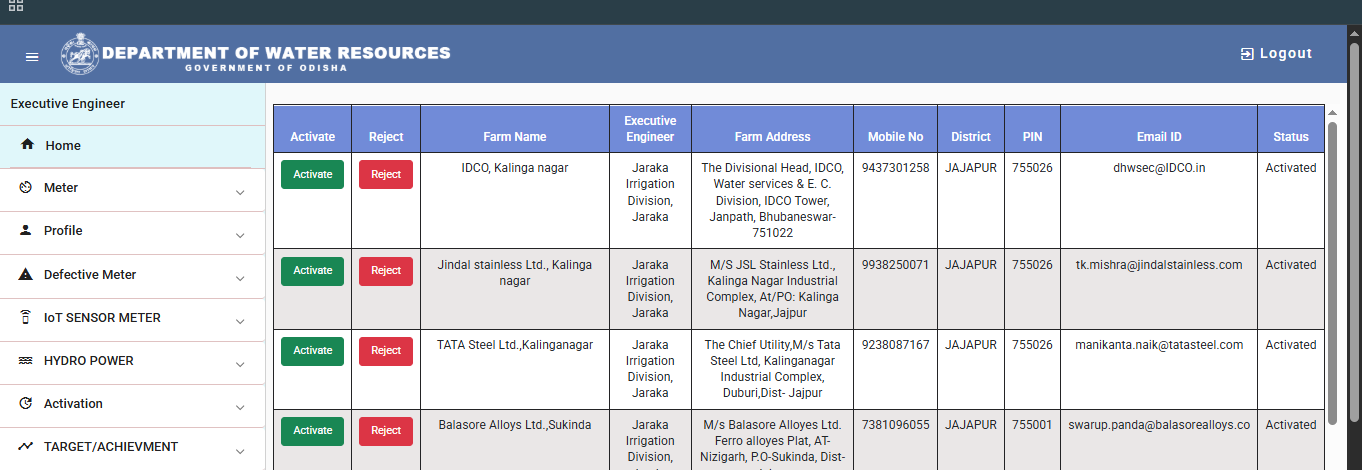
Task: Click the DEPARTMENT OF WATER RESOURCES title
Action: pyautogui.click(x=276, y=53)
